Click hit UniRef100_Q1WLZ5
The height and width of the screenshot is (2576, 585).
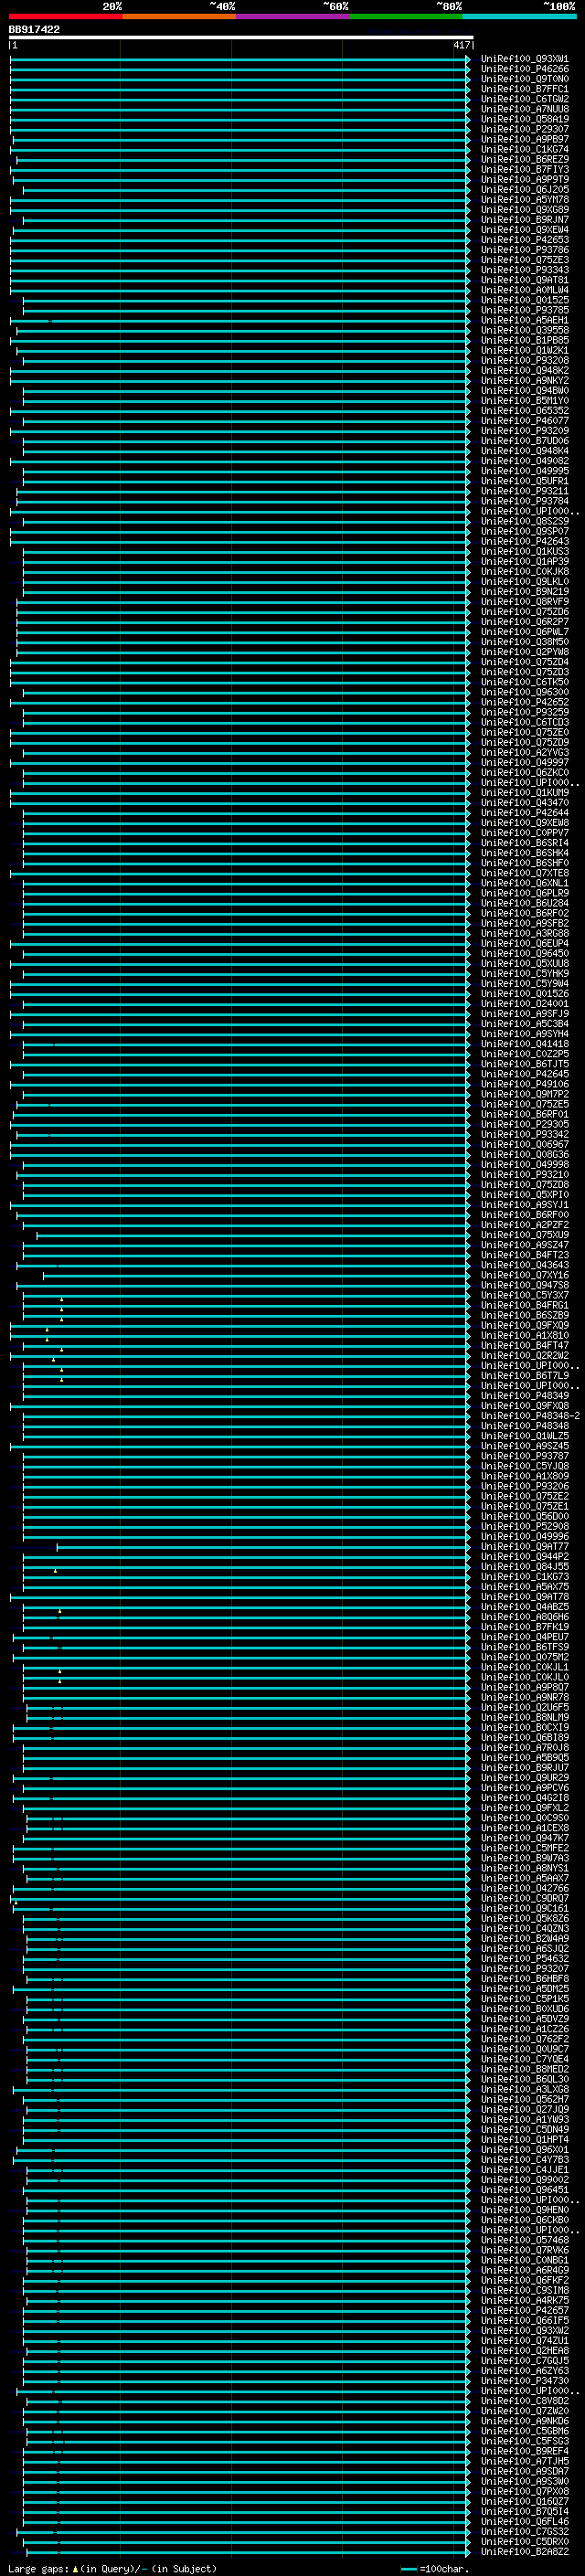[x=525, y=1436]
